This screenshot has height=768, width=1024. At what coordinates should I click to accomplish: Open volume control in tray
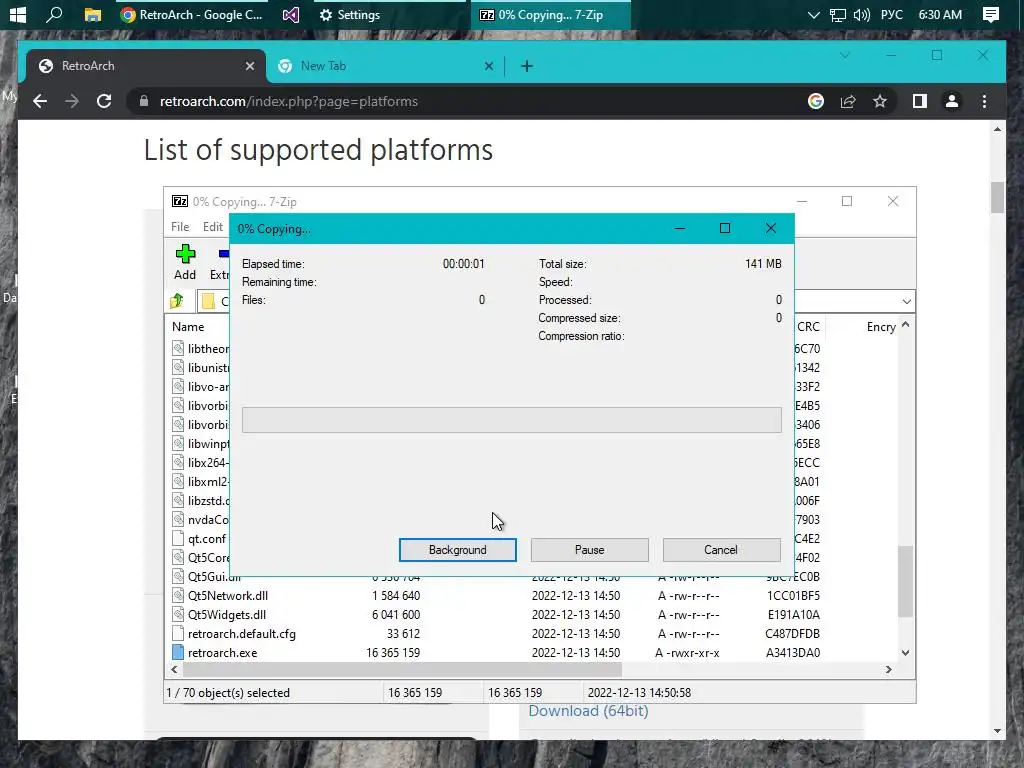pos(861,14)
